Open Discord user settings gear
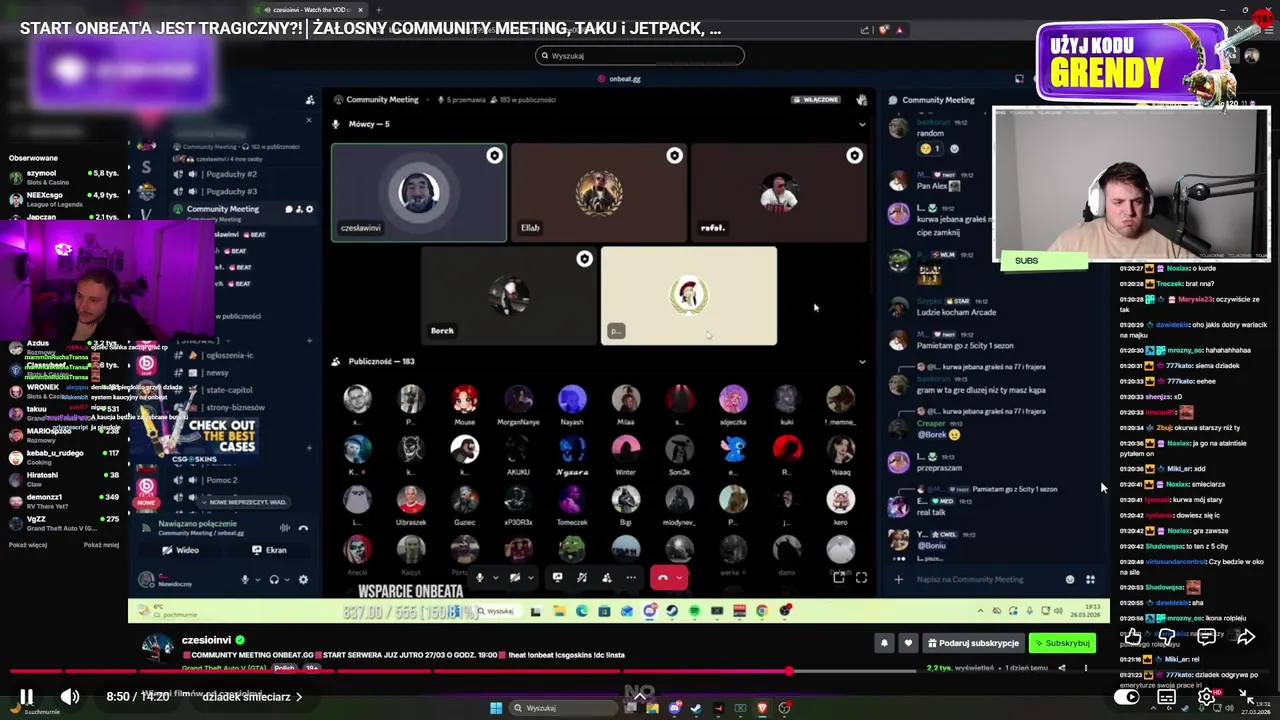 pyautogui.click(x=303, y=579)
